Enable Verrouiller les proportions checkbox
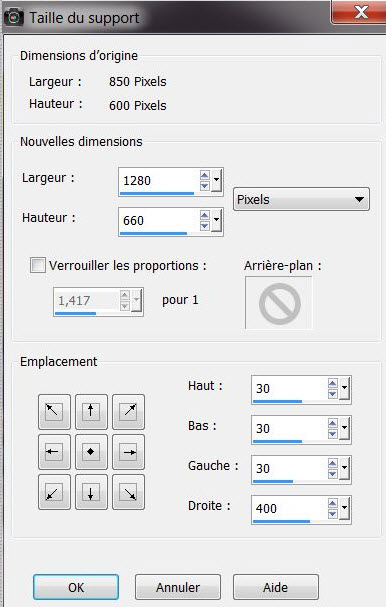 38,265
